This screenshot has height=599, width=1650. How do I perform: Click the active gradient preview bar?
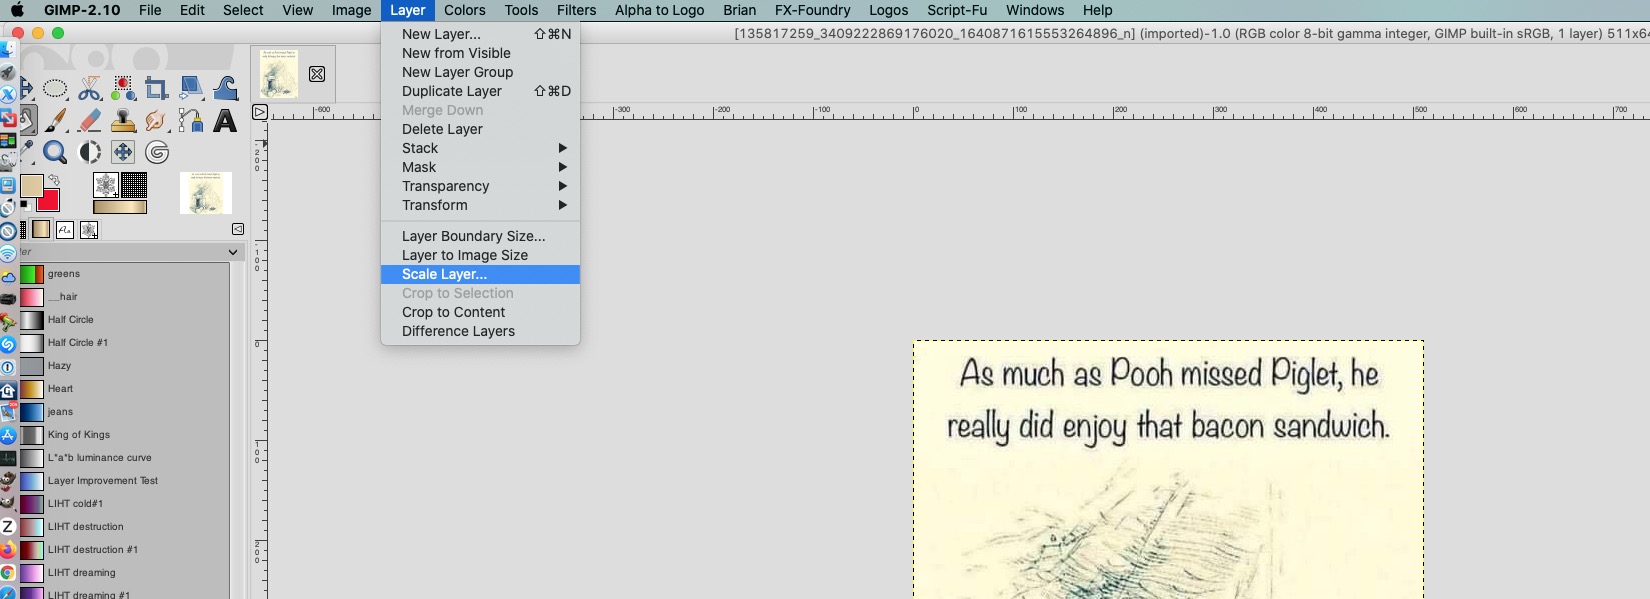point(120,207)
